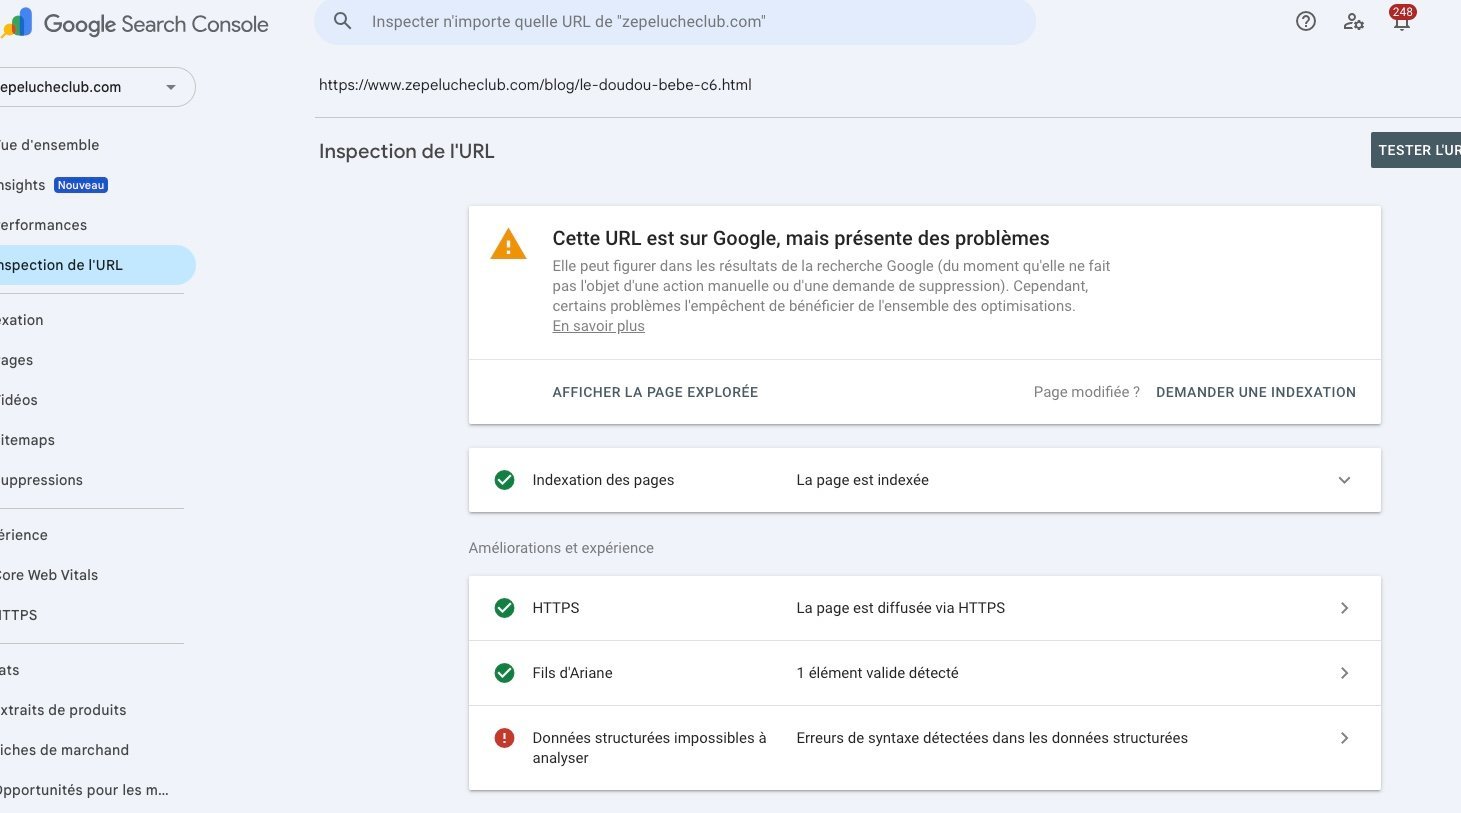Click the 'Inspection de l'URL' page heading
This screenshot has width=1461, height=813.
tap(406, 151)
